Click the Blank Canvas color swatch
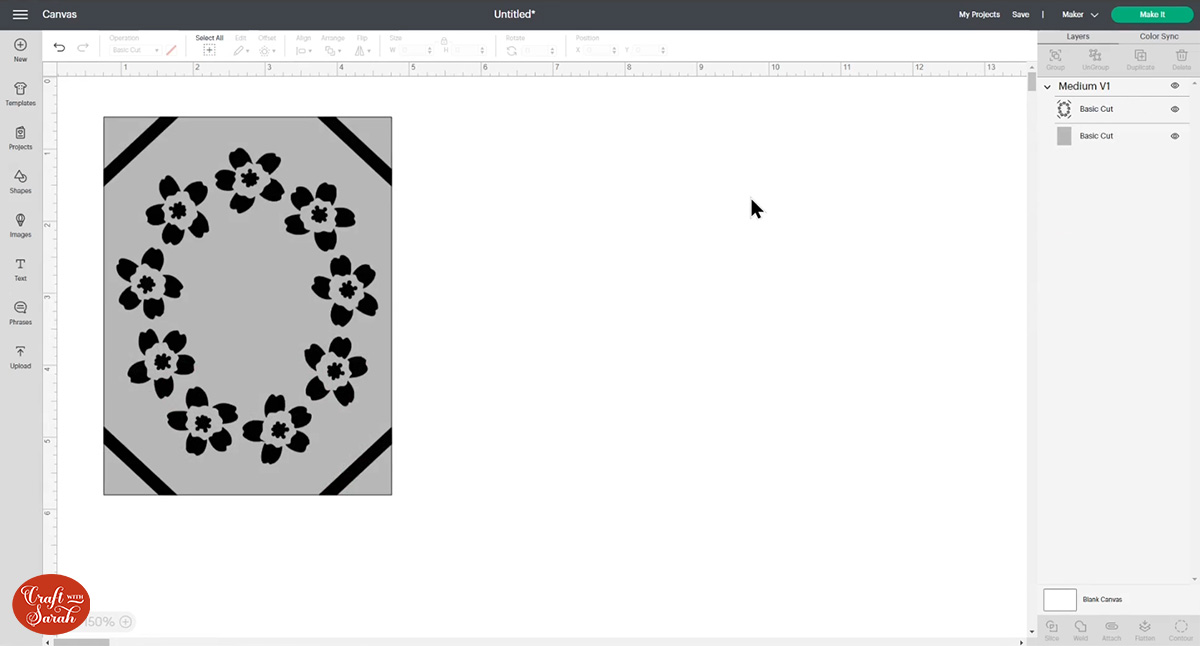Image resolution: width=1200 pixels, height=646 pixels. (x=1060, y=600)
